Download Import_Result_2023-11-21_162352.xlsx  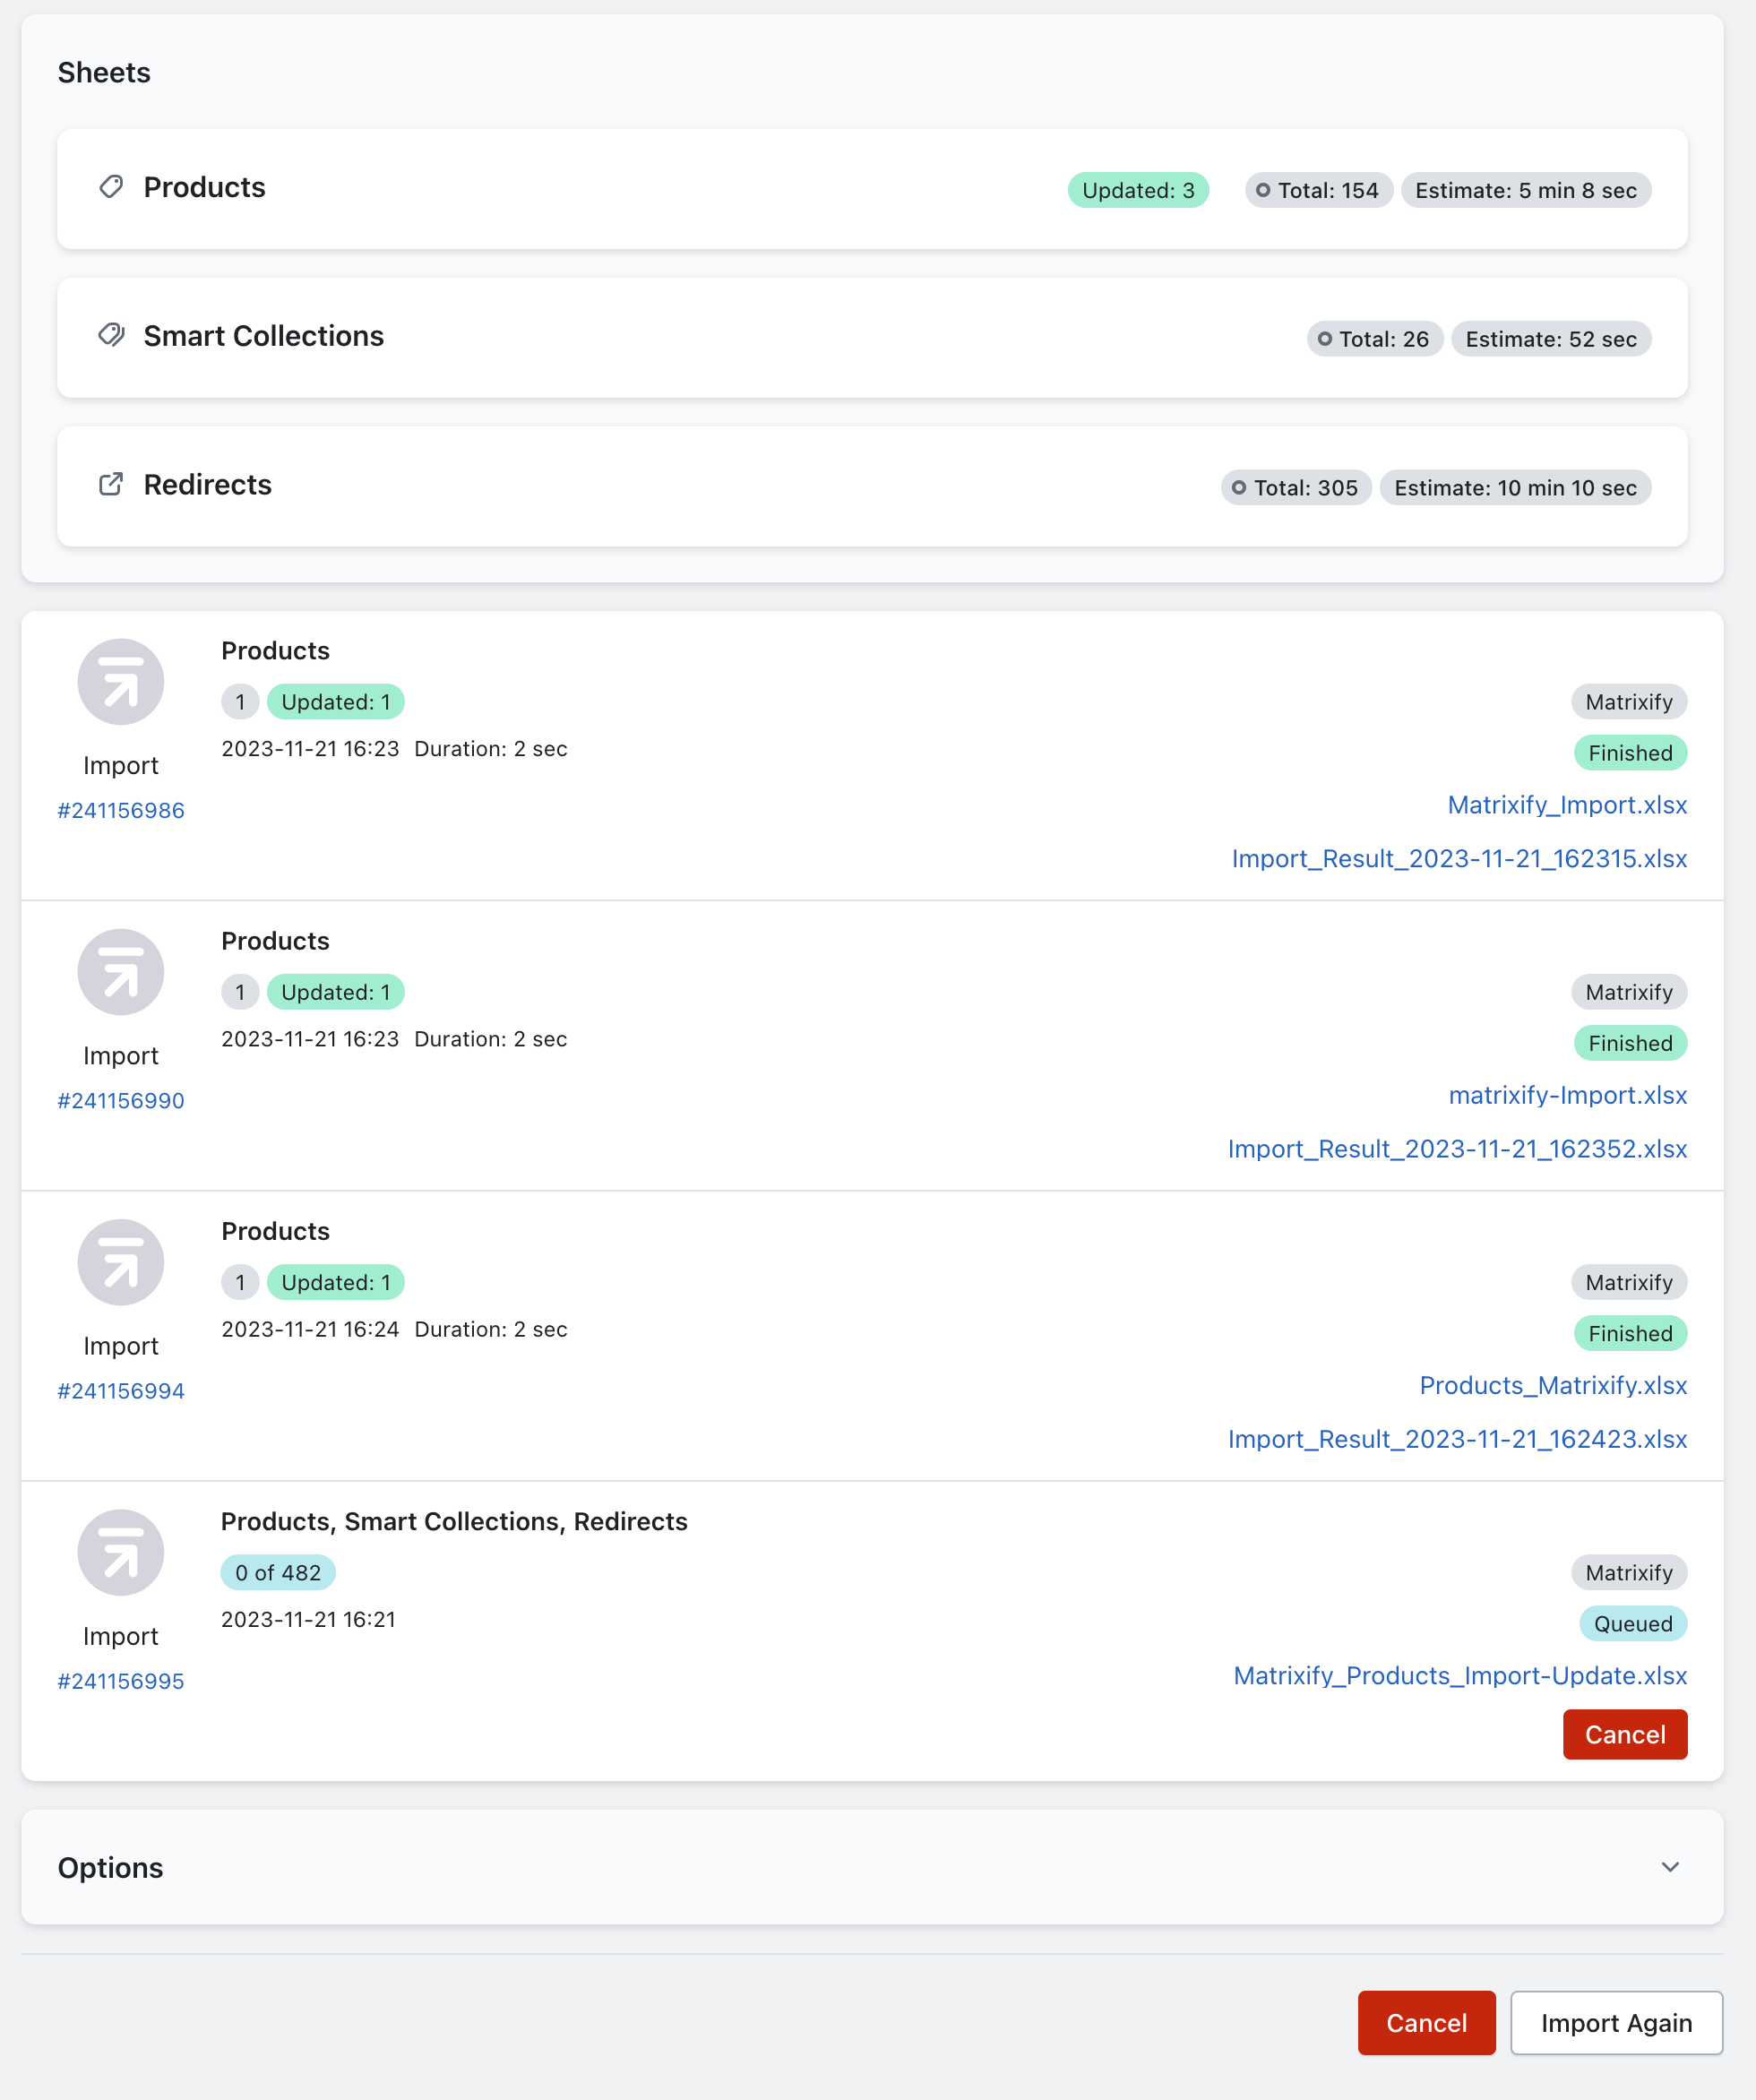click(1456, 1148)
